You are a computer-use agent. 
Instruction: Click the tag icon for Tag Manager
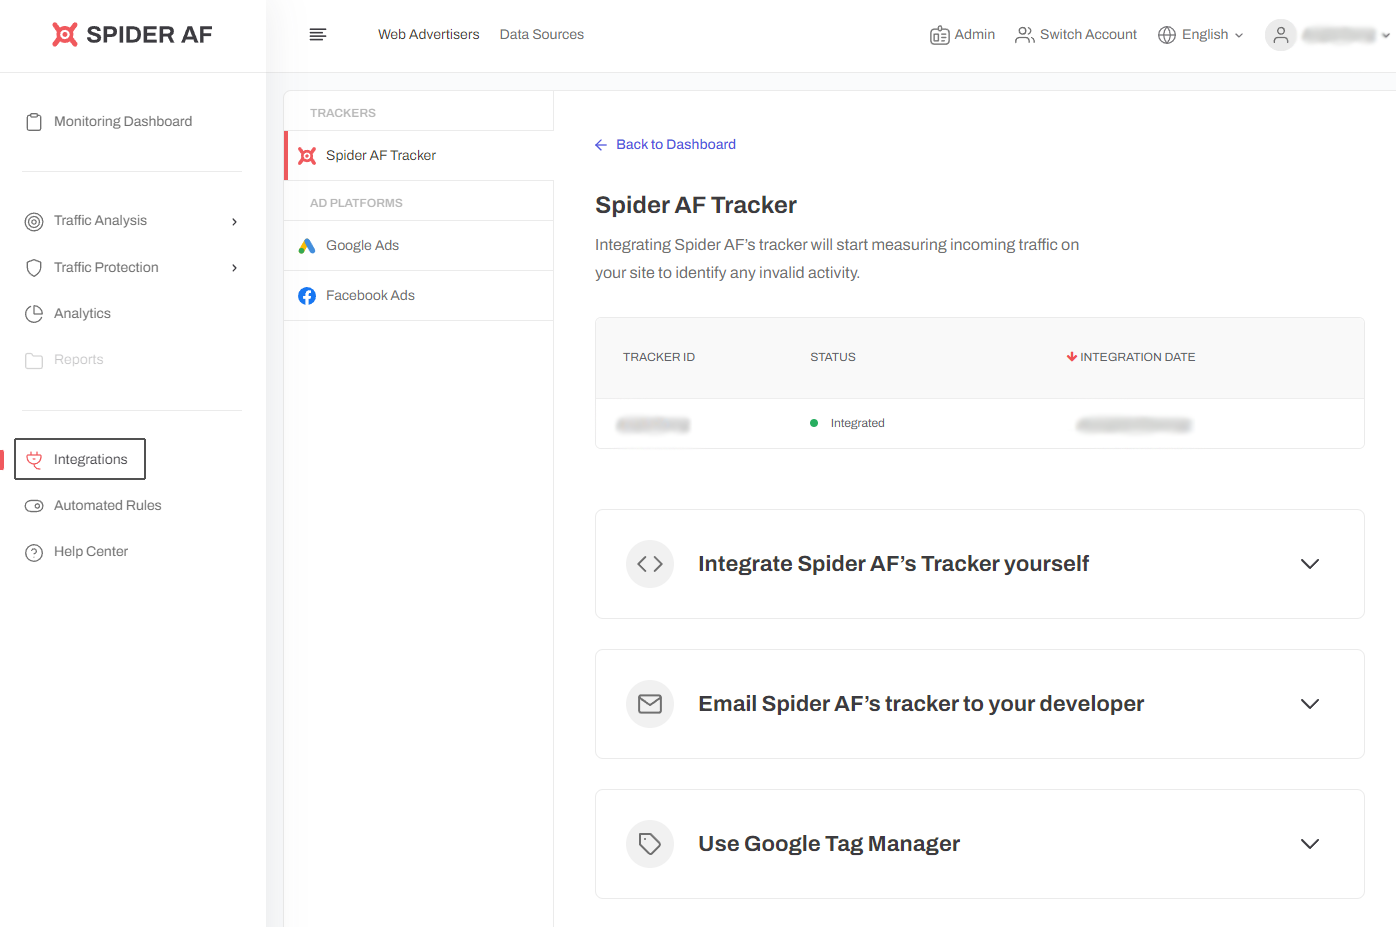click(650, 844)
